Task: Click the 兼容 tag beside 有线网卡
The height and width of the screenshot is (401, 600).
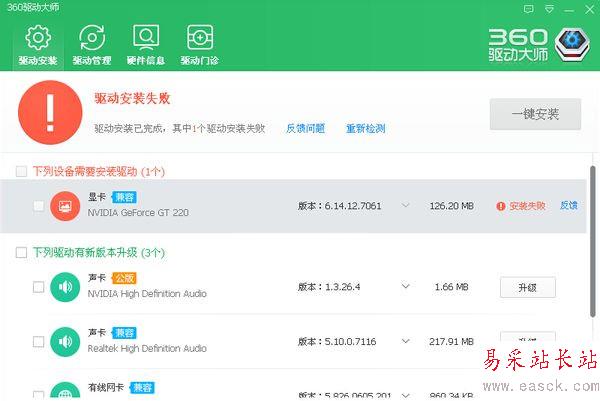Action: 142,388
